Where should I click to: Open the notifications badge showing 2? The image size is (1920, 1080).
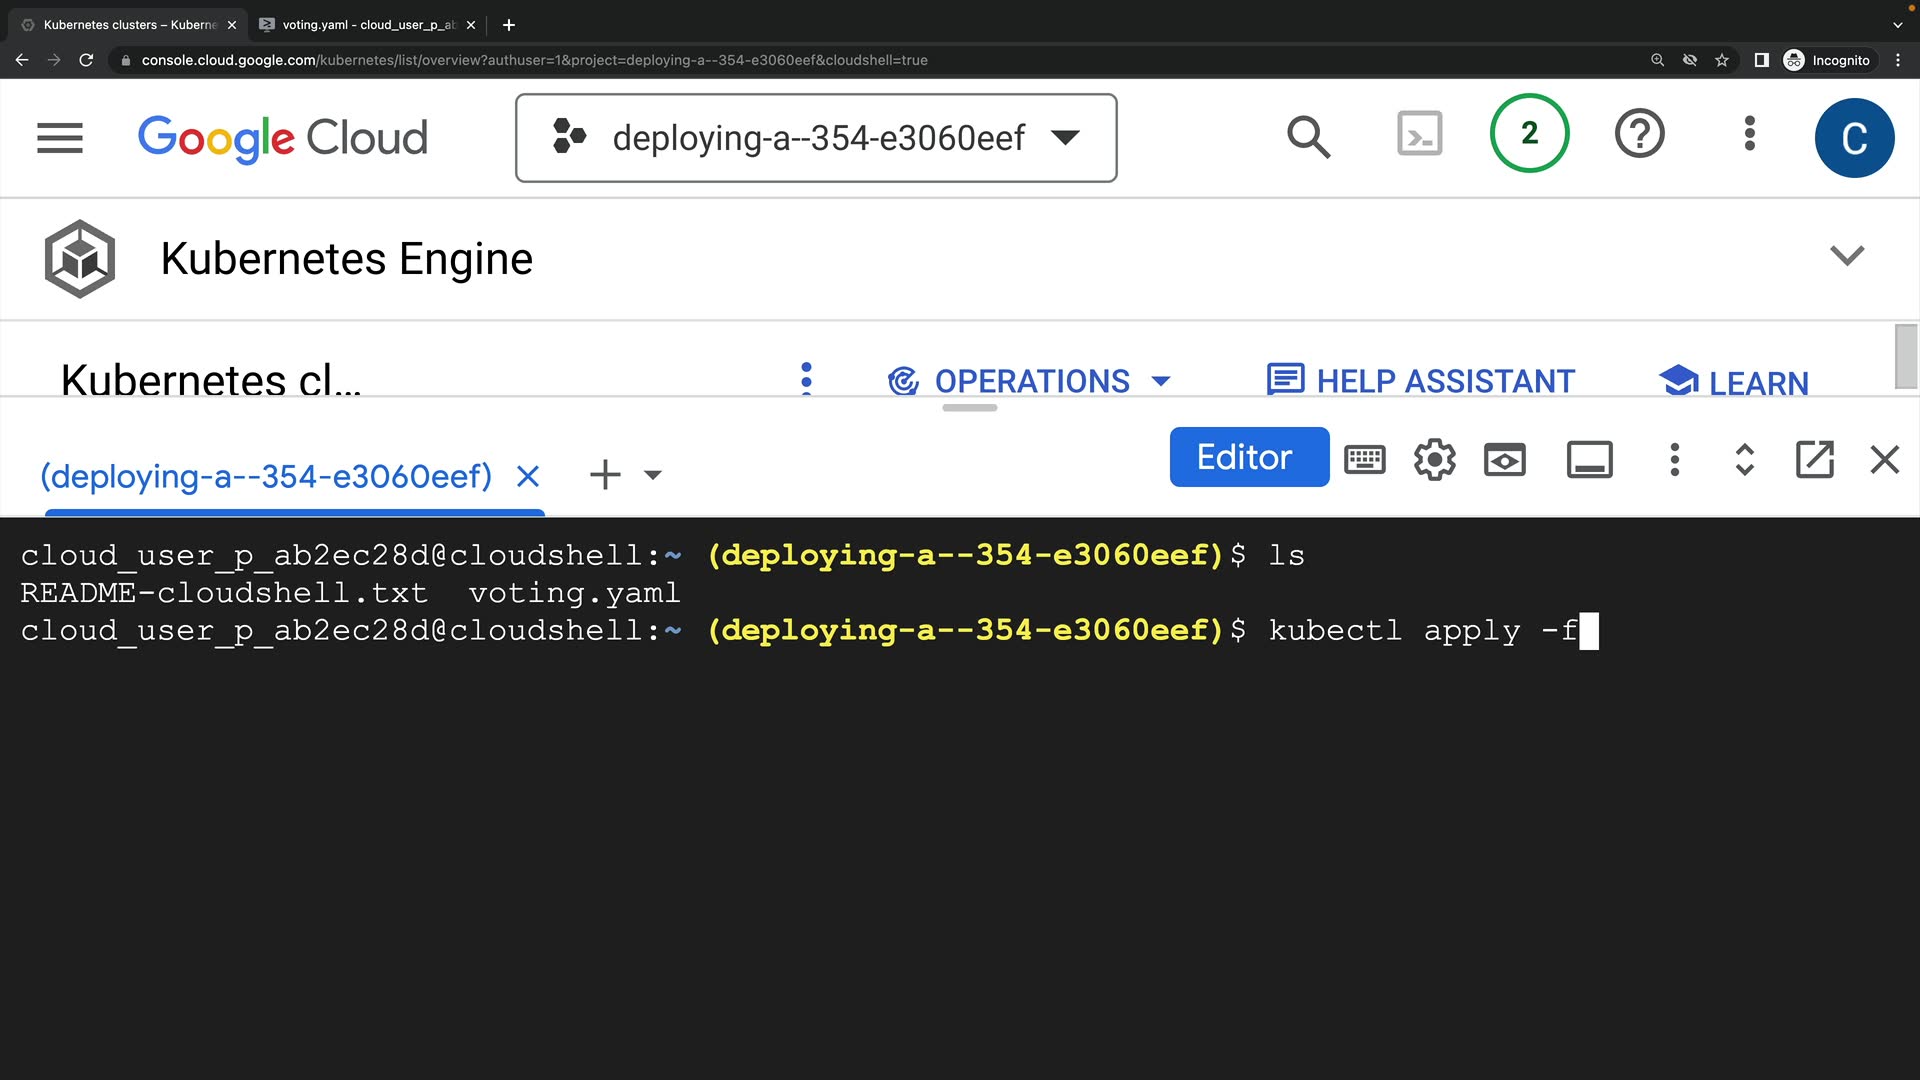click(x=1529, y=134)
